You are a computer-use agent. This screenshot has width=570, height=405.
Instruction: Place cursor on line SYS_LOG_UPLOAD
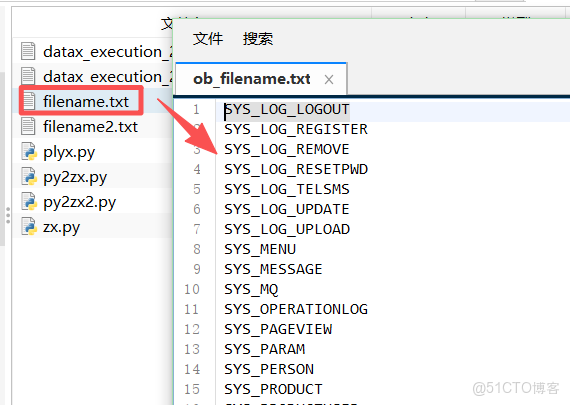[287, 229]
